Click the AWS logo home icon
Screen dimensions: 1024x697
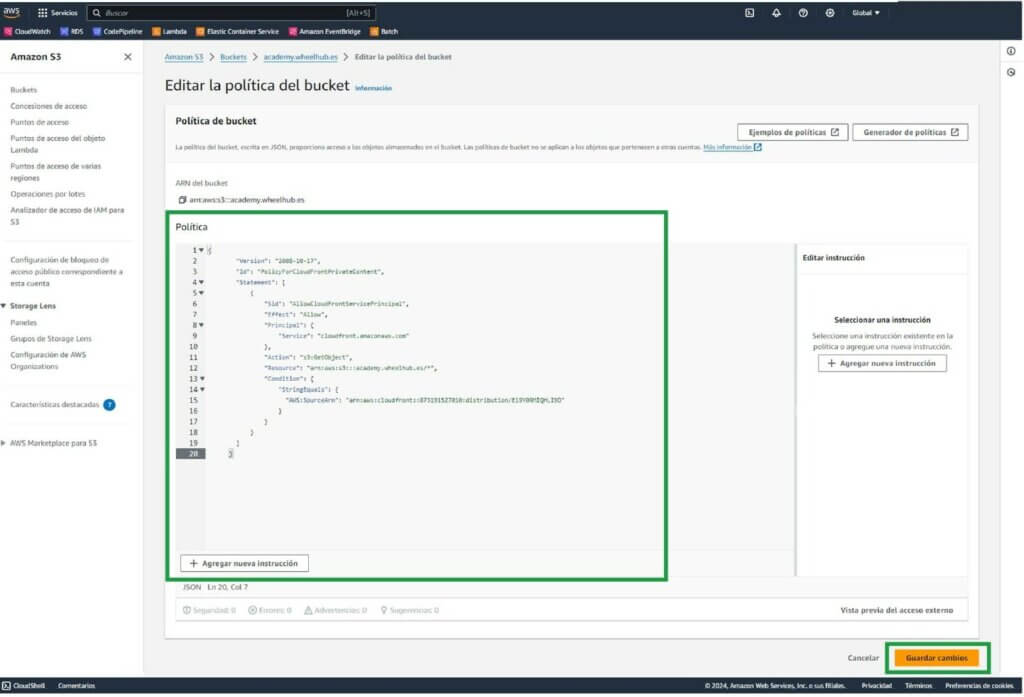click(12, 12)
